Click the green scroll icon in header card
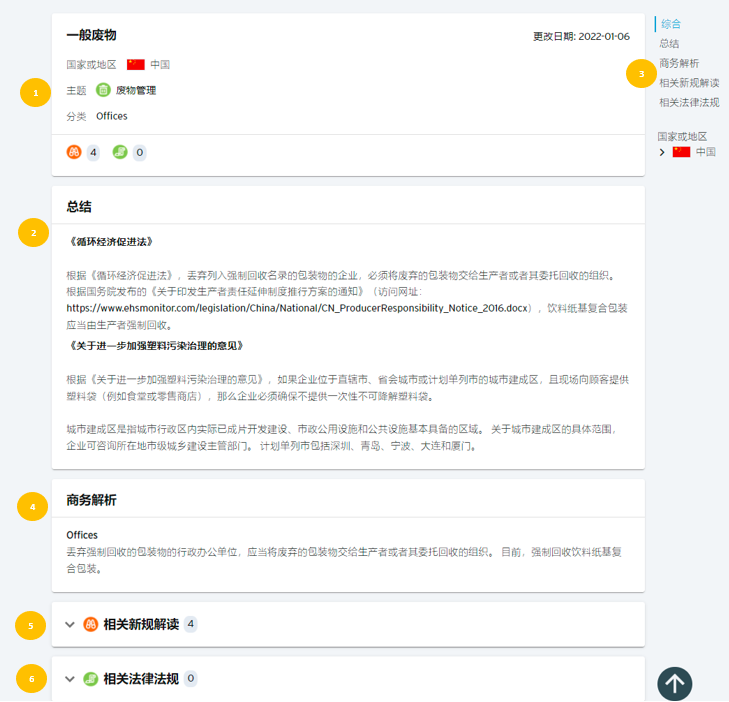This screenshot has width=729, height=702. [120, 152]
